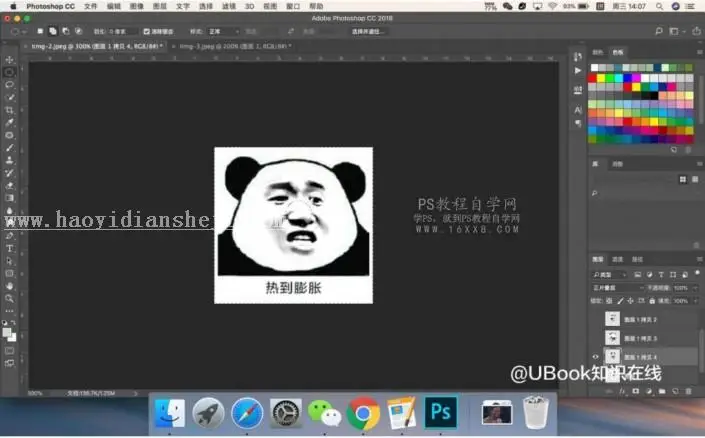Click New Selection mode in options bar
Image resolution: width=705 pixels, height=438 pixels.
pyautogui.click(x=40, y=31)
